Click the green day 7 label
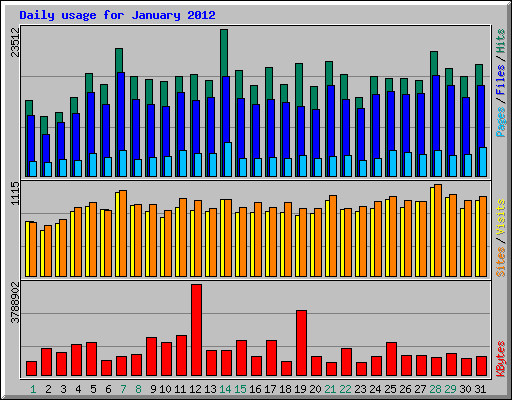 [123, 389]
